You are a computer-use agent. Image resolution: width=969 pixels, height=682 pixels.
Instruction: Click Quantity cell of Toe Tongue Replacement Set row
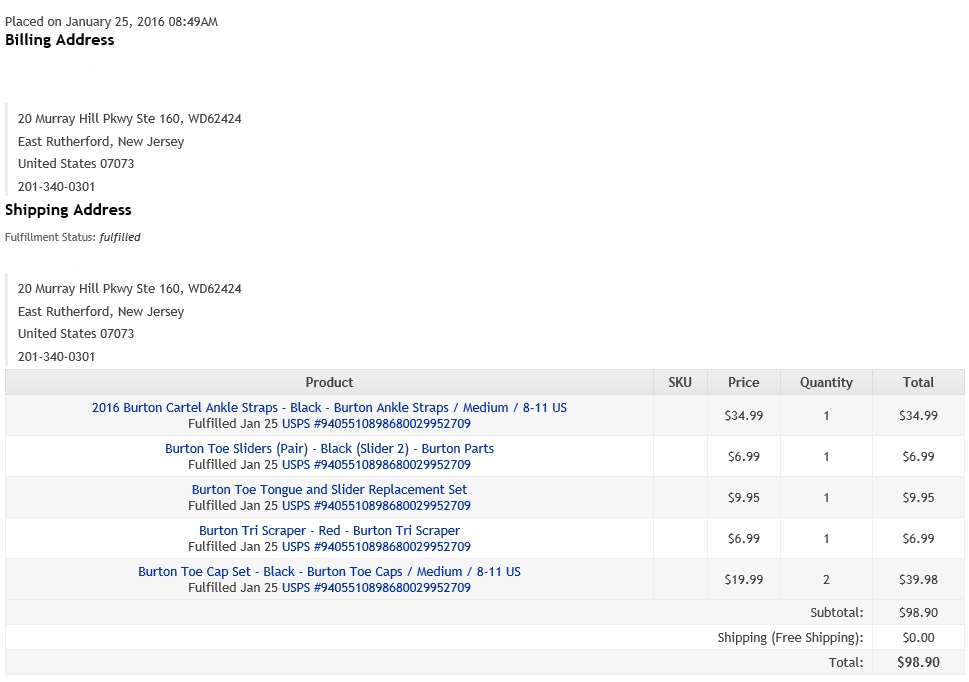(x=826, y=497)
